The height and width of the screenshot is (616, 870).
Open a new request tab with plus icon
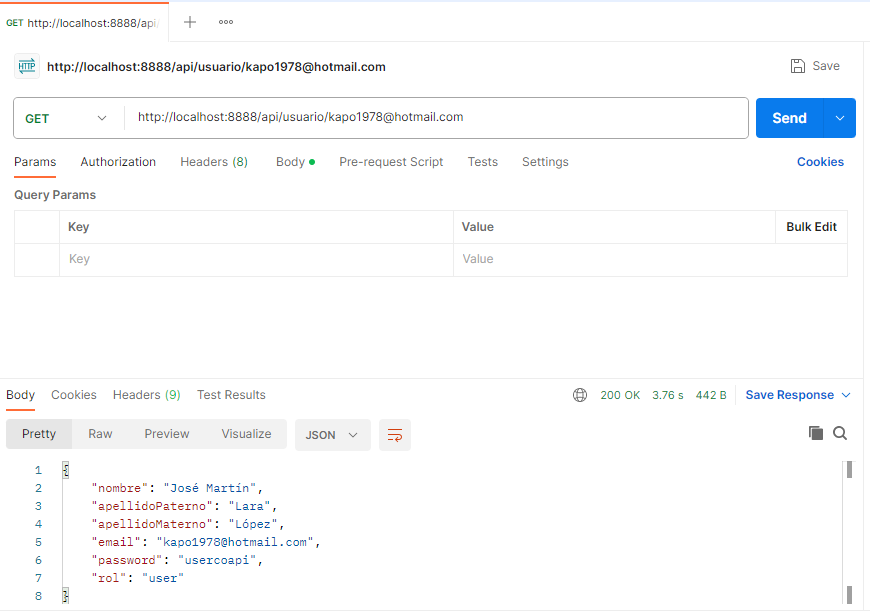coord(190,22)
